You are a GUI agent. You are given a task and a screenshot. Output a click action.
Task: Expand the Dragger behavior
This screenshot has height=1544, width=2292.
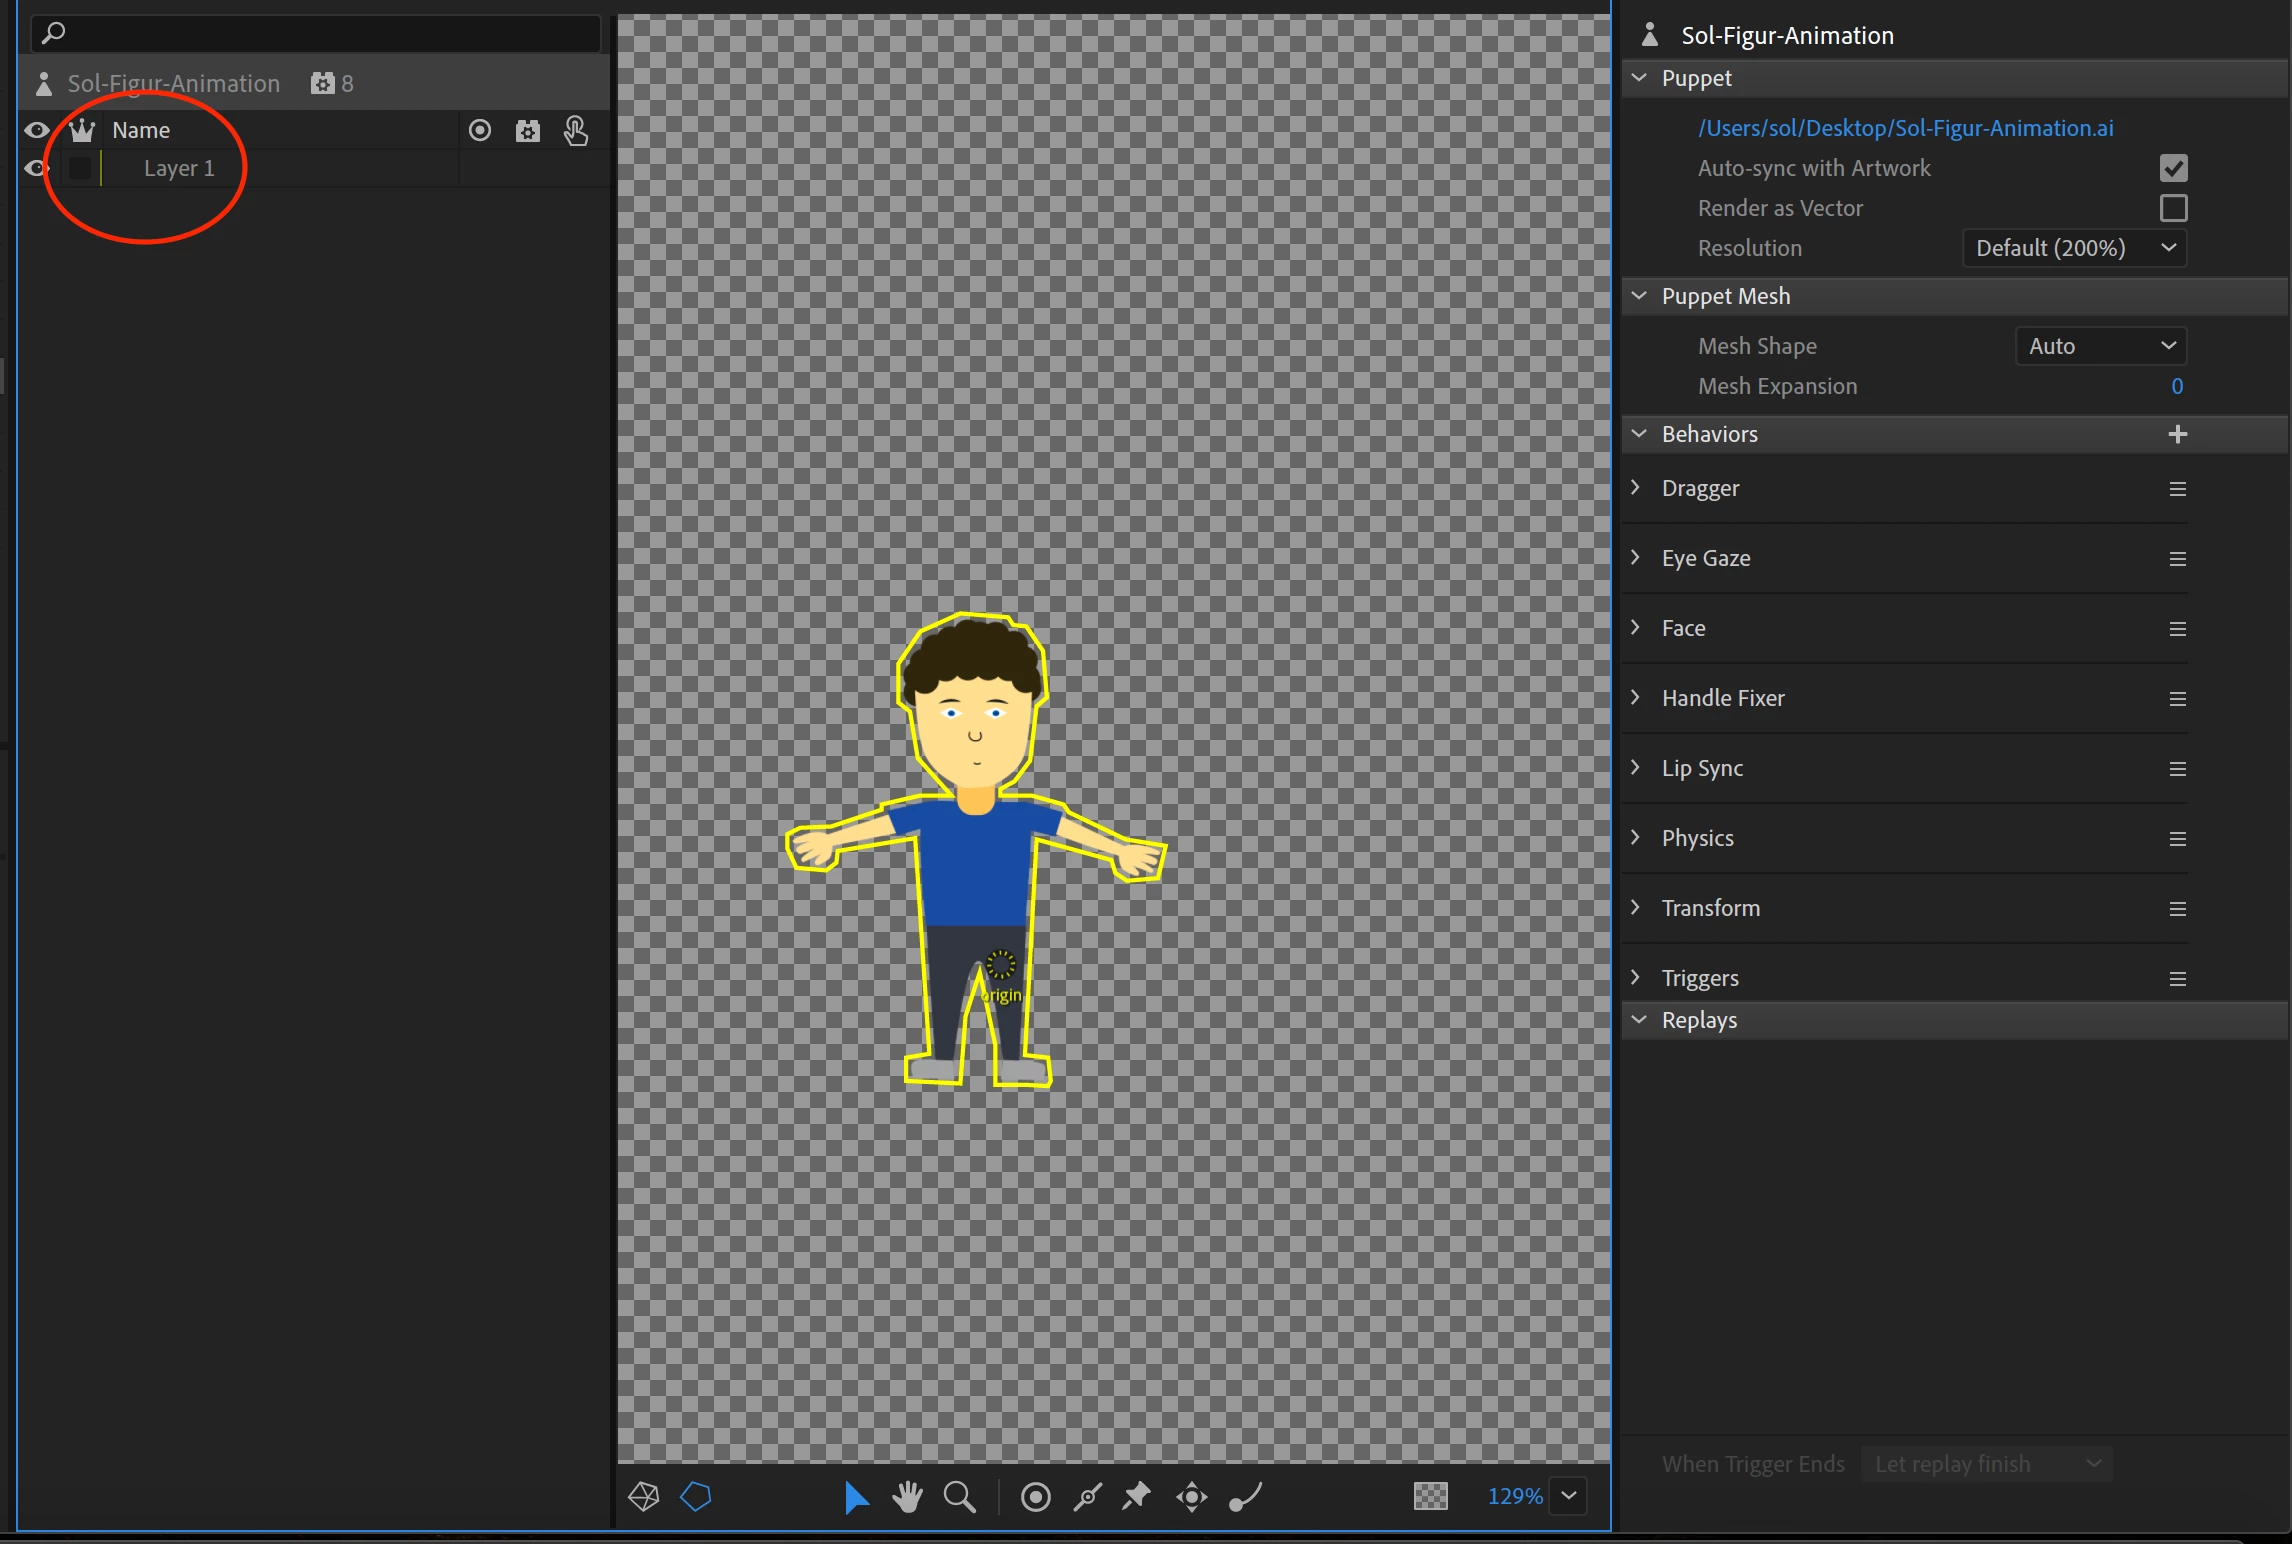[1636, 488]
